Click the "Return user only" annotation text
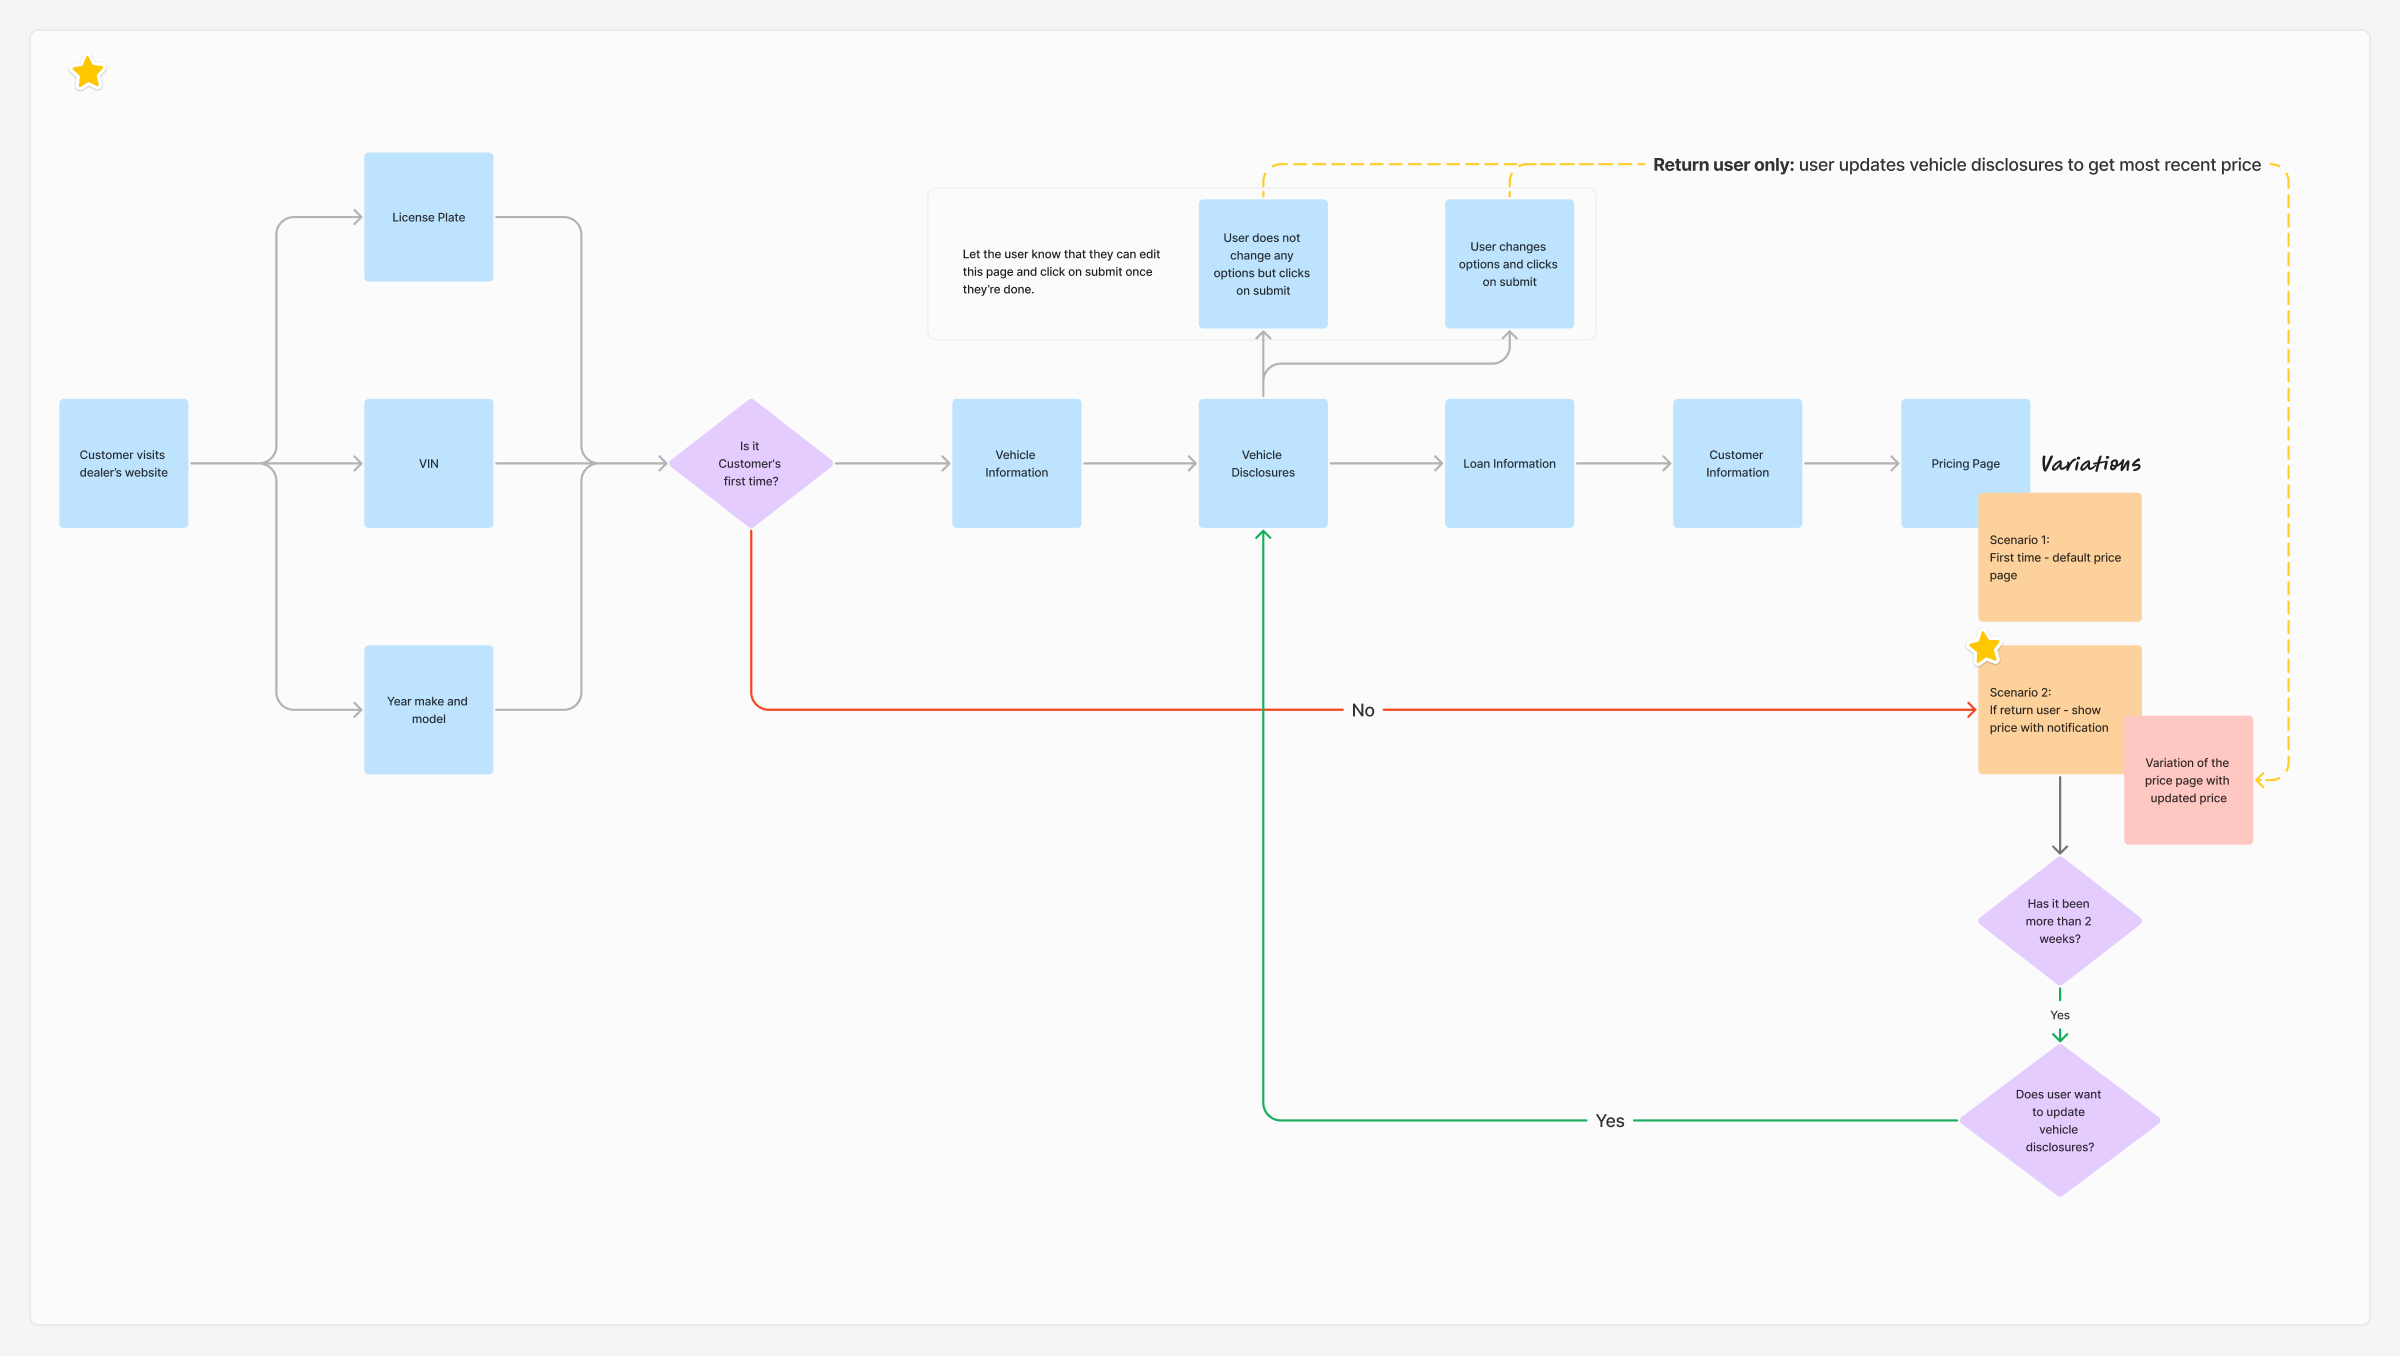This screenshot has width=2400, height=1356. coord(1957,165)
